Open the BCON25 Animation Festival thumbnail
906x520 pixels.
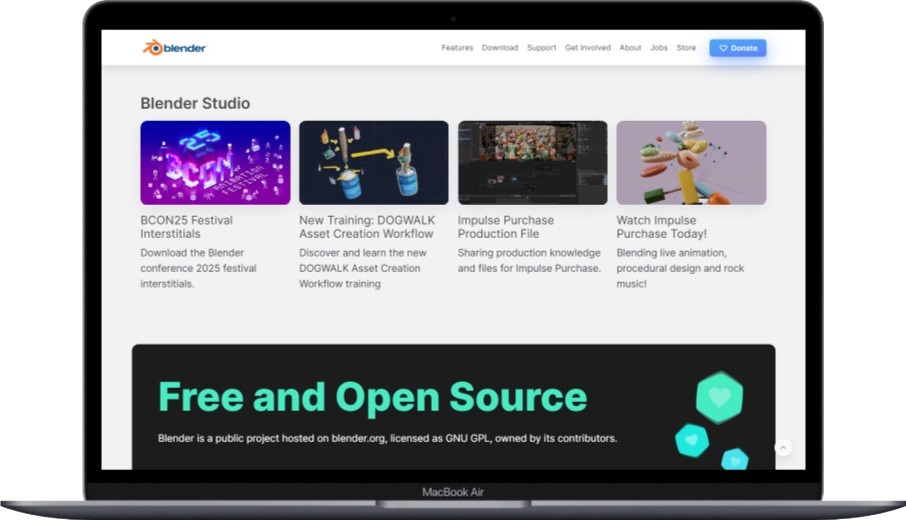(x=215, y=162)
